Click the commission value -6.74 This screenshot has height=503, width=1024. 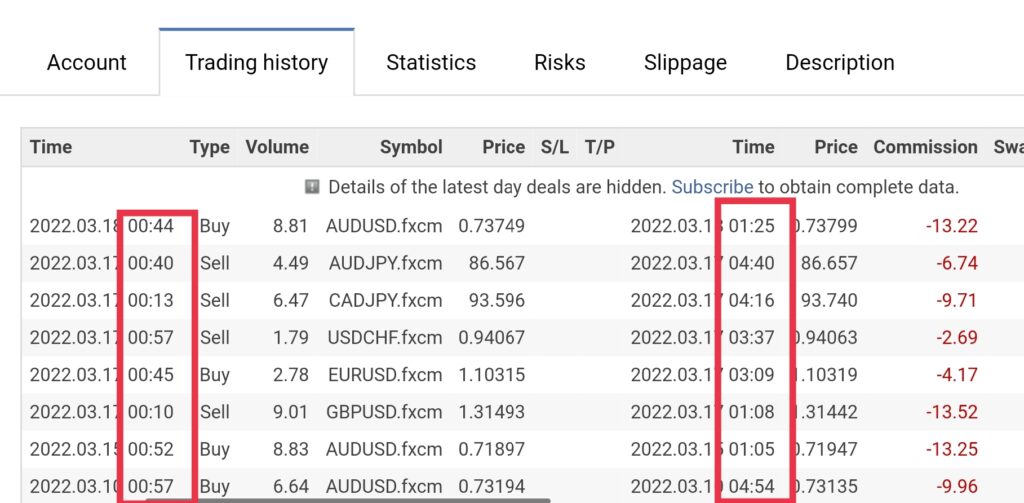957,263
